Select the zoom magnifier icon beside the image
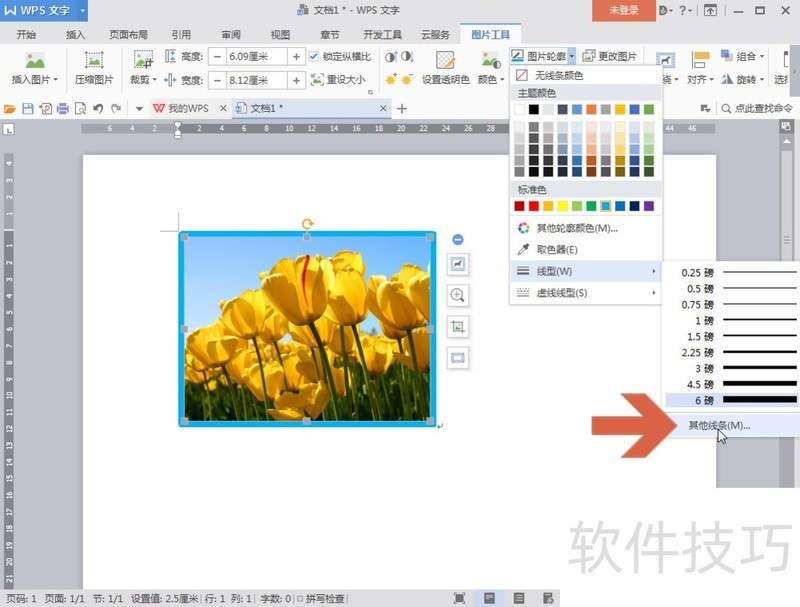The width and height of the screenshot is (800, 607). [457, 296]
